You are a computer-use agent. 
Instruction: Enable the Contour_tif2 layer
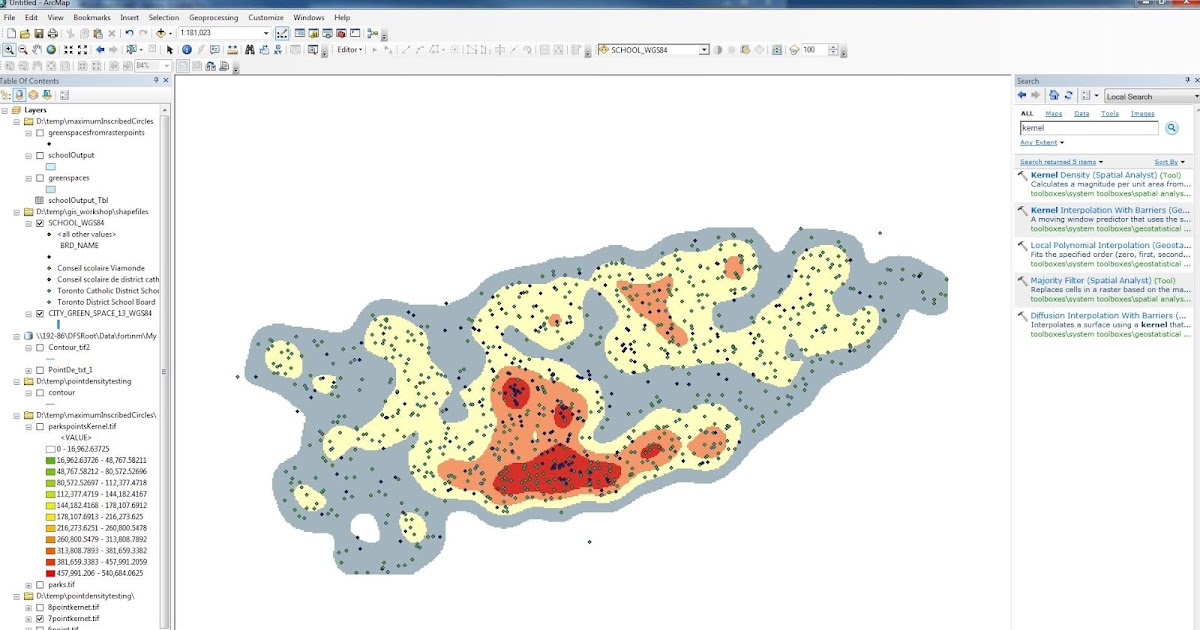38,346
